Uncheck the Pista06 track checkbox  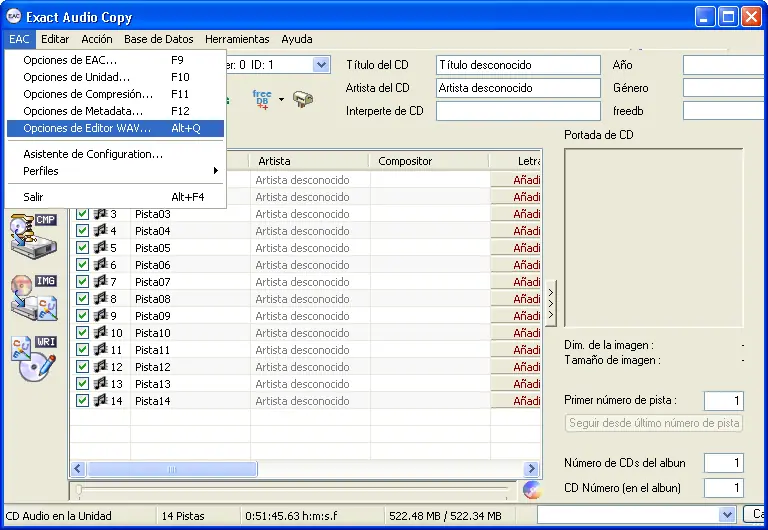[x=82, y=265]
